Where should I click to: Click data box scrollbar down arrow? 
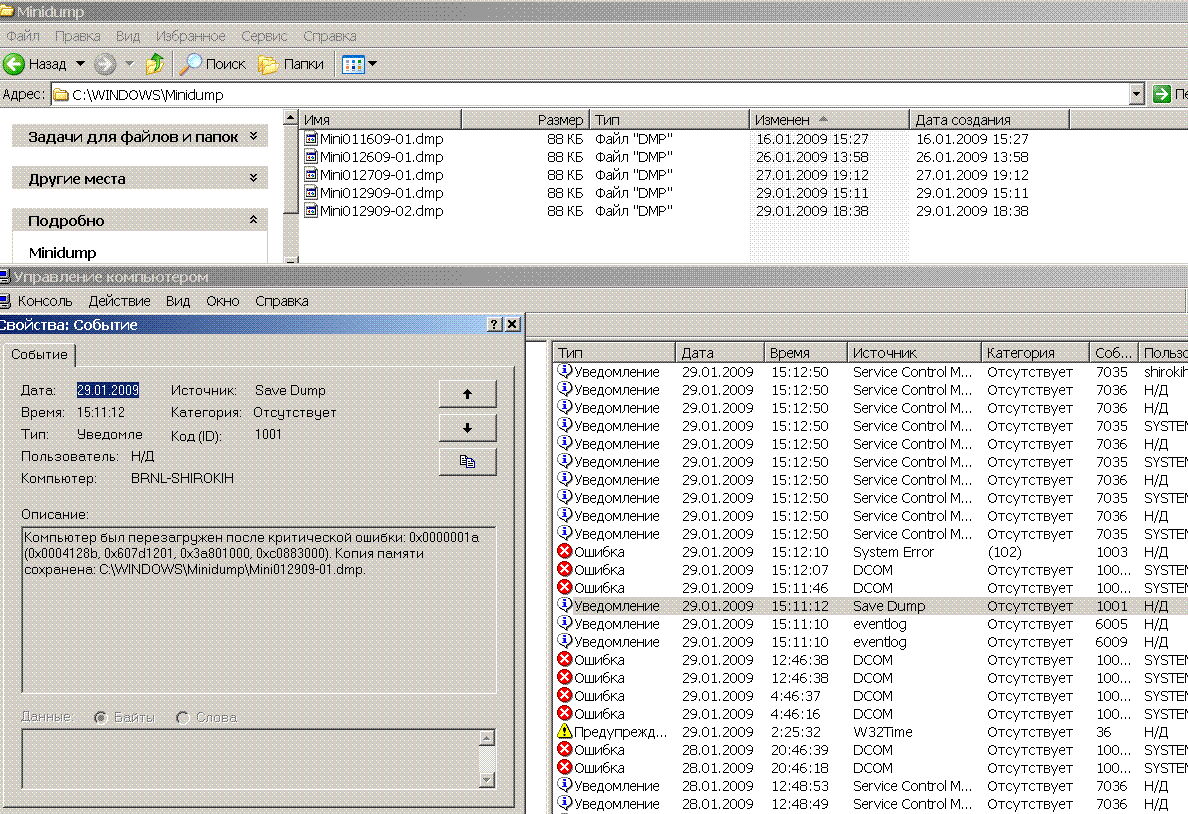[x=487, y=779]
